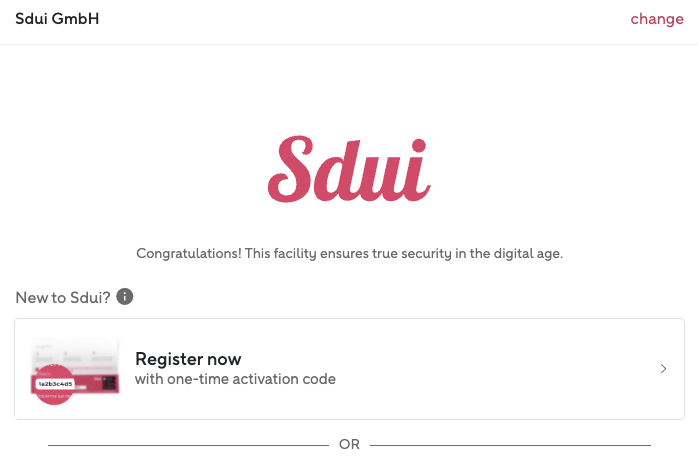Open the info icon beside "New to Sdui?"

pyautogui.click(x=125, y=297)
